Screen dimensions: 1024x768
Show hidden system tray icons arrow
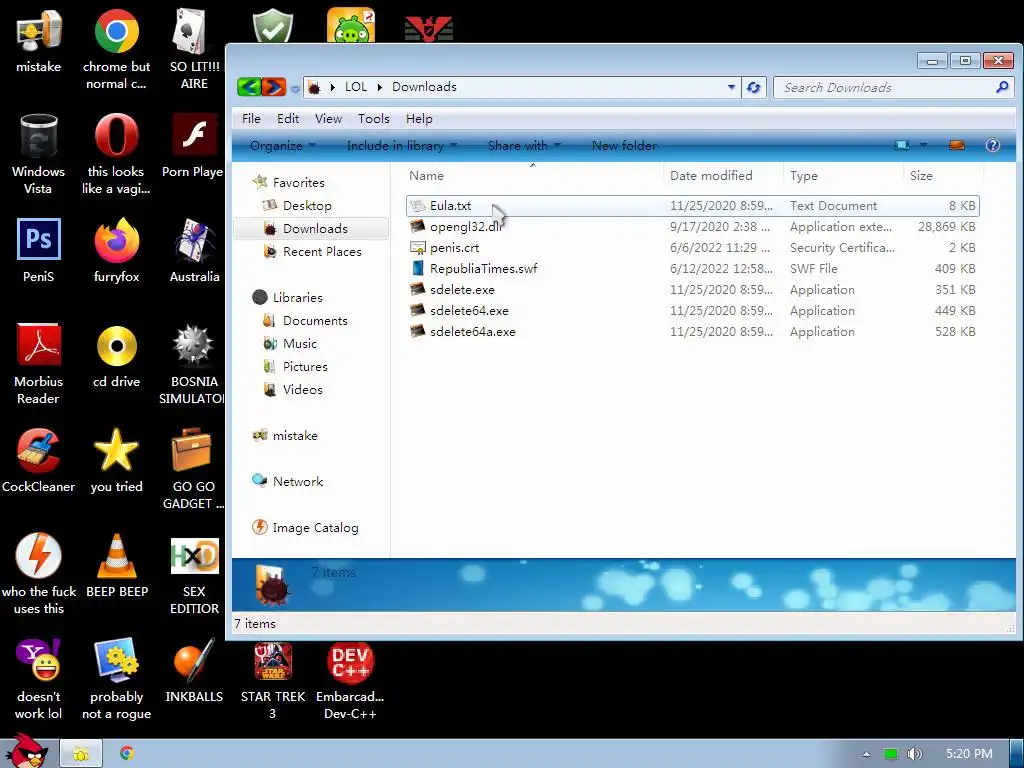[x=866, y=754]
